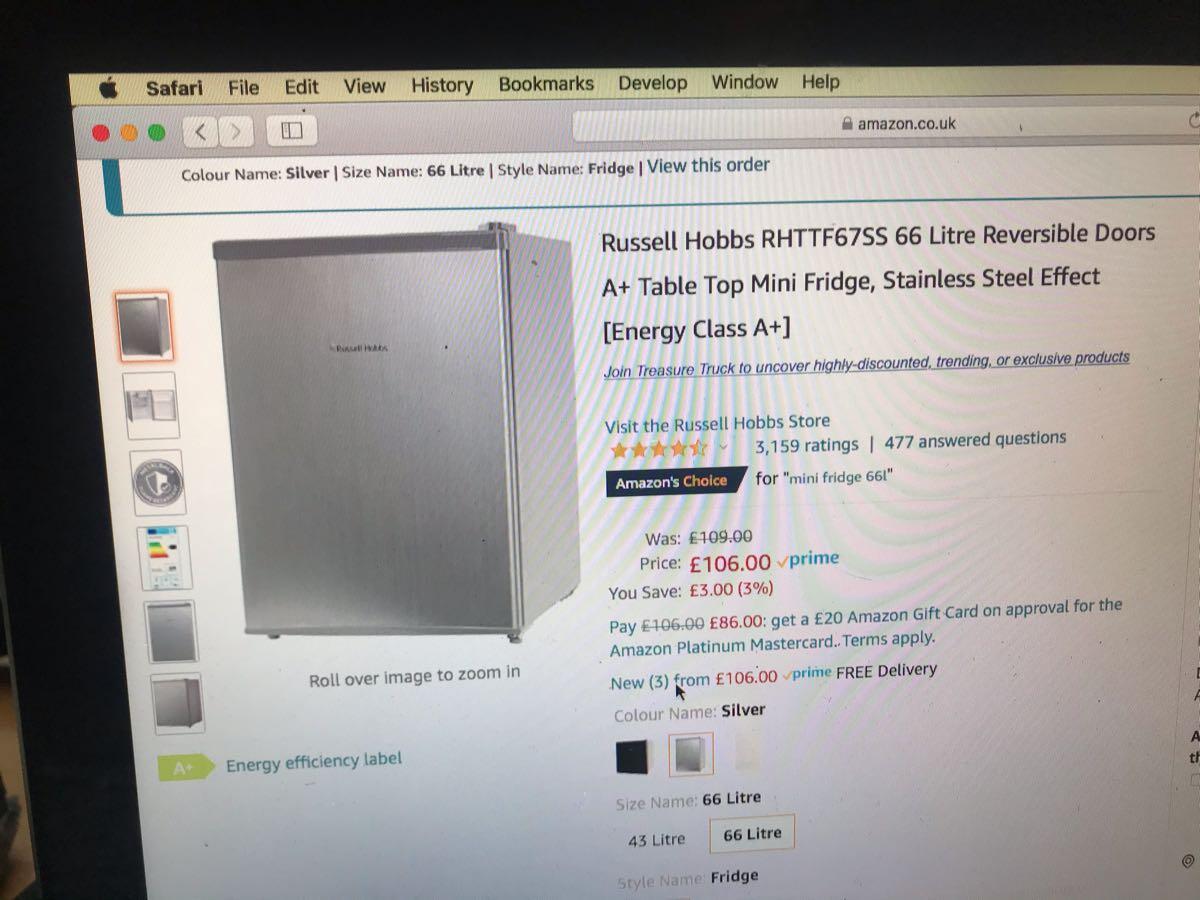Image resolution: width=1200 pixels, height=900 pixels.
Task: Choose the black colour swatch
Action: 632,757
